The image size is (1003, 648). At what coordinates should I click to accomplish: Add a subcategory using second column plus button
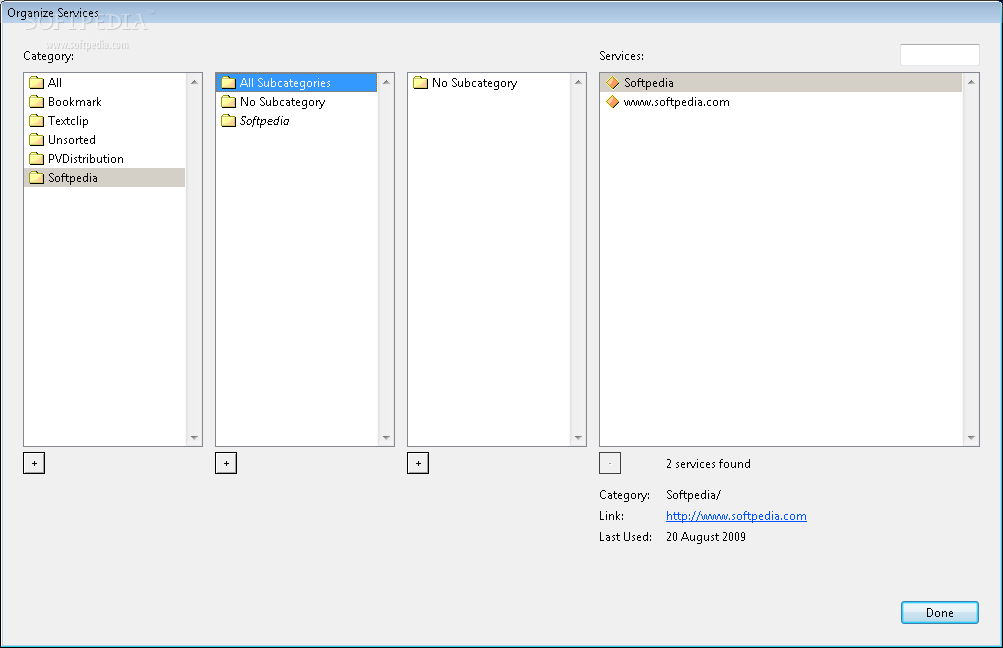pos(226,463)
